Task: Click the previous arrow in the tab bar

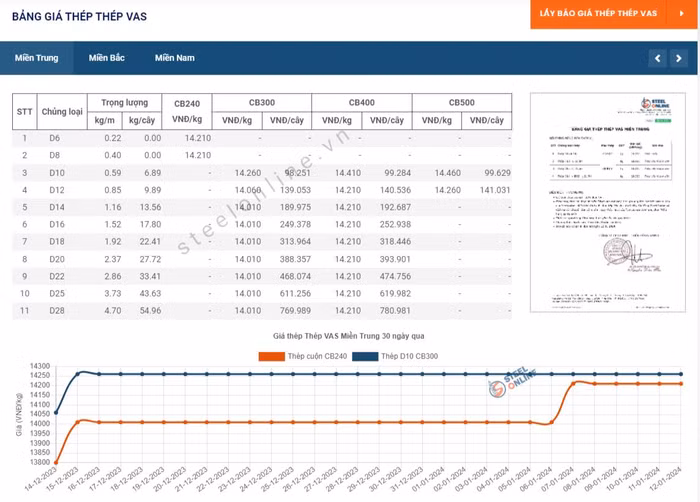Action: [657, 59]
